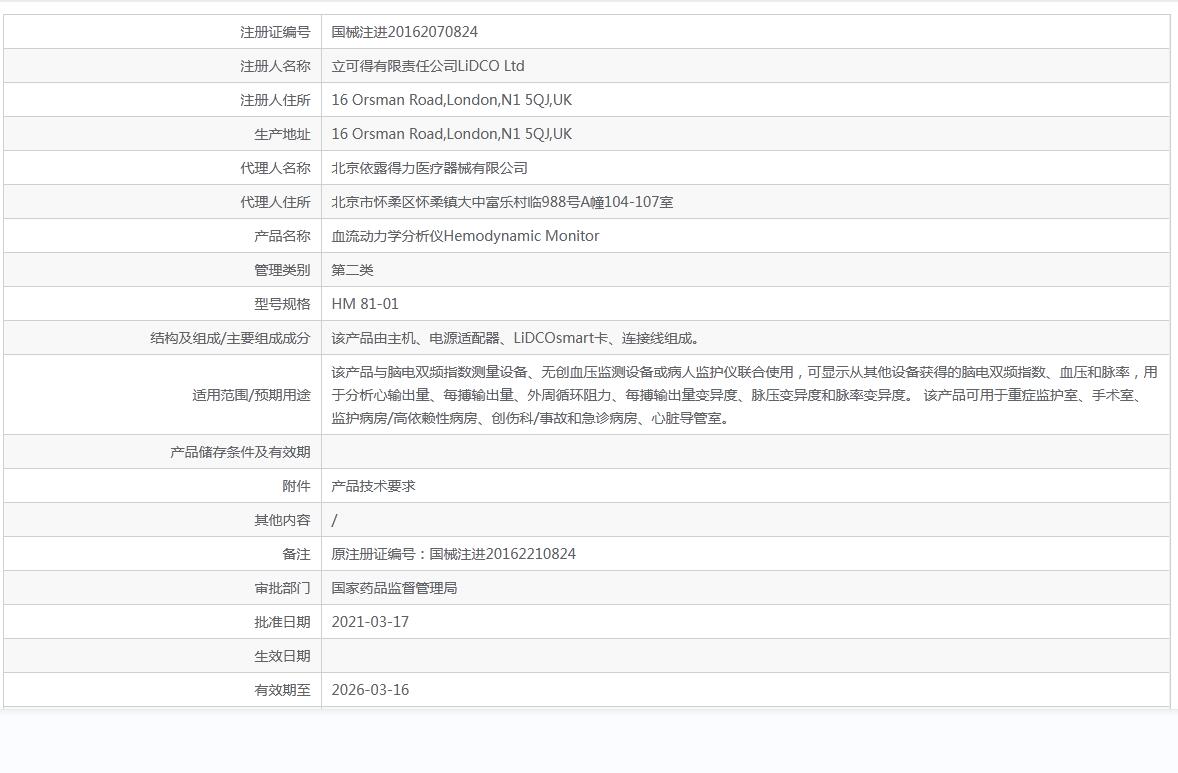
Task: Click the 生效日期 row label
Action: point(282,656)
